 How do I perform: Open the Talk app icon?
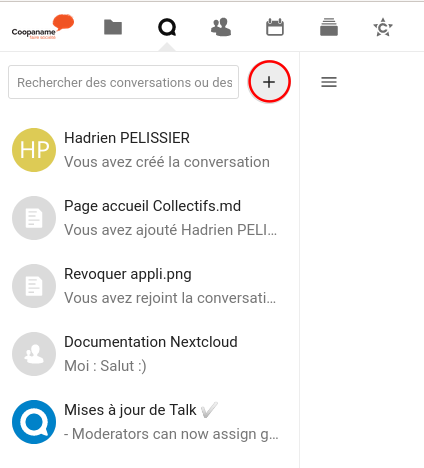click(167, 27)
